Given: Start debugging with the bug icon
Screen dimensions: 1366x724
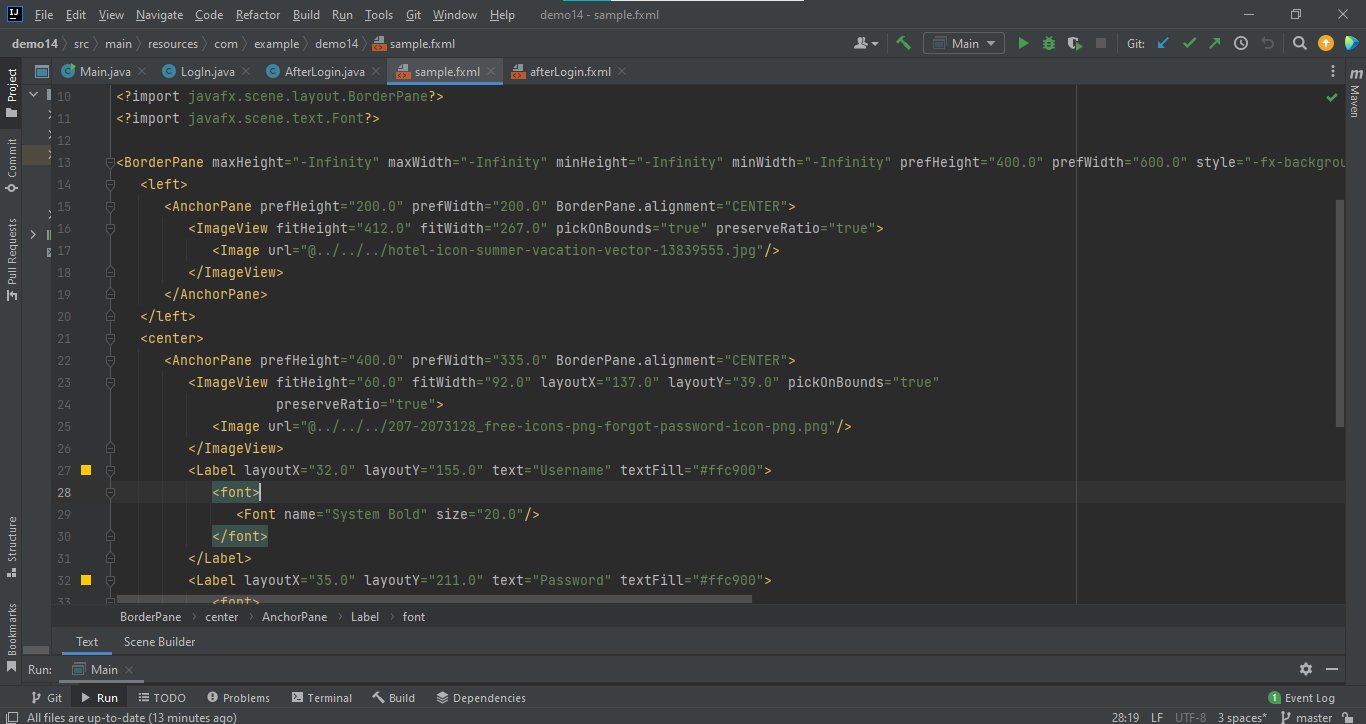Looking at the screenshot, I should [x=1048, y=43].
